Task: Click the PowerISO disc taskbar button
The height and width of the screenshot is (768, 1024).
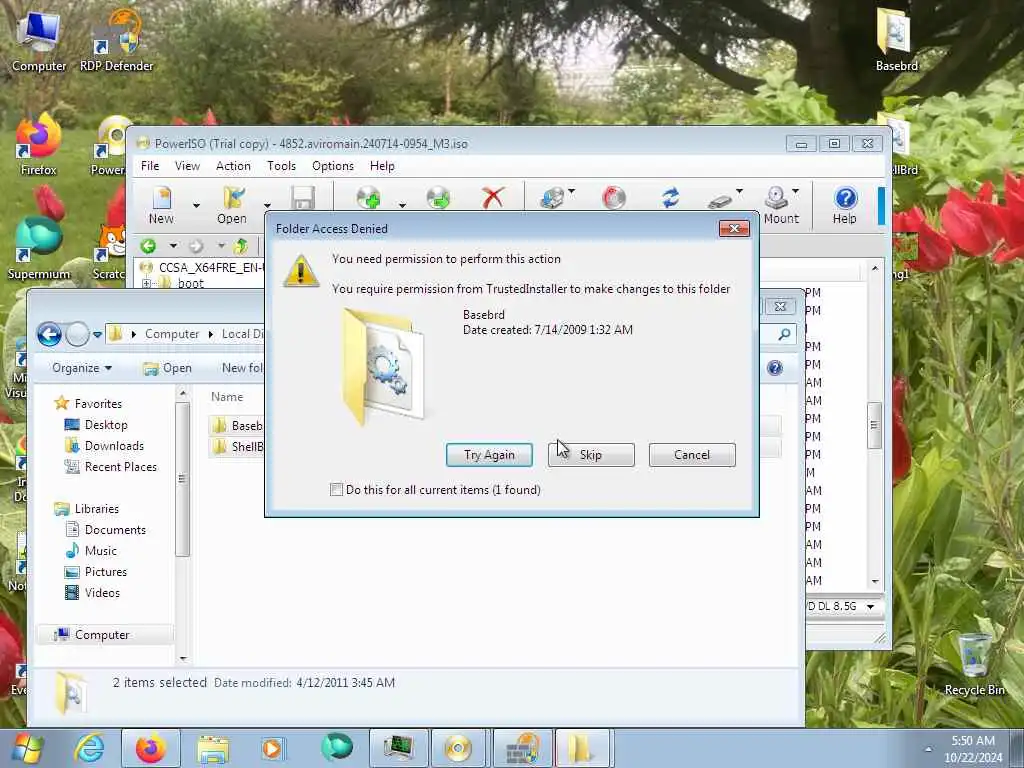Action: [457, 748]
